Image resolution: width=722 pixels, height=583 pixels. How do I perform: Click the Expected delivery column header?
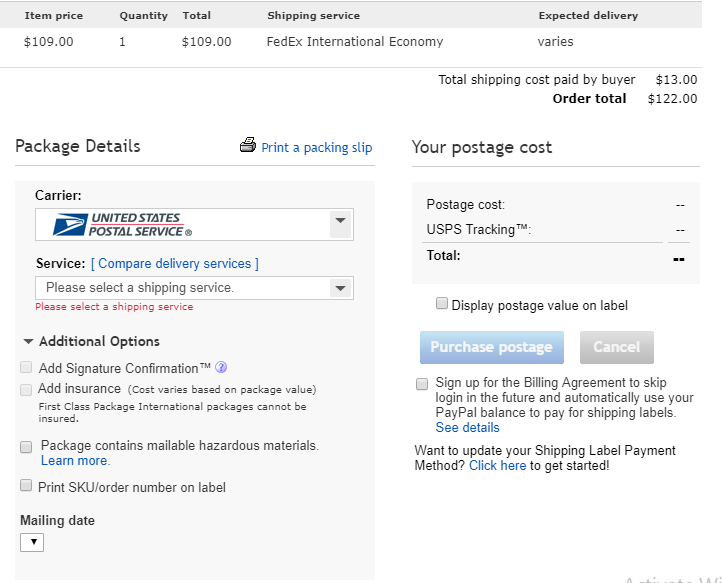[x=588, y=16]
